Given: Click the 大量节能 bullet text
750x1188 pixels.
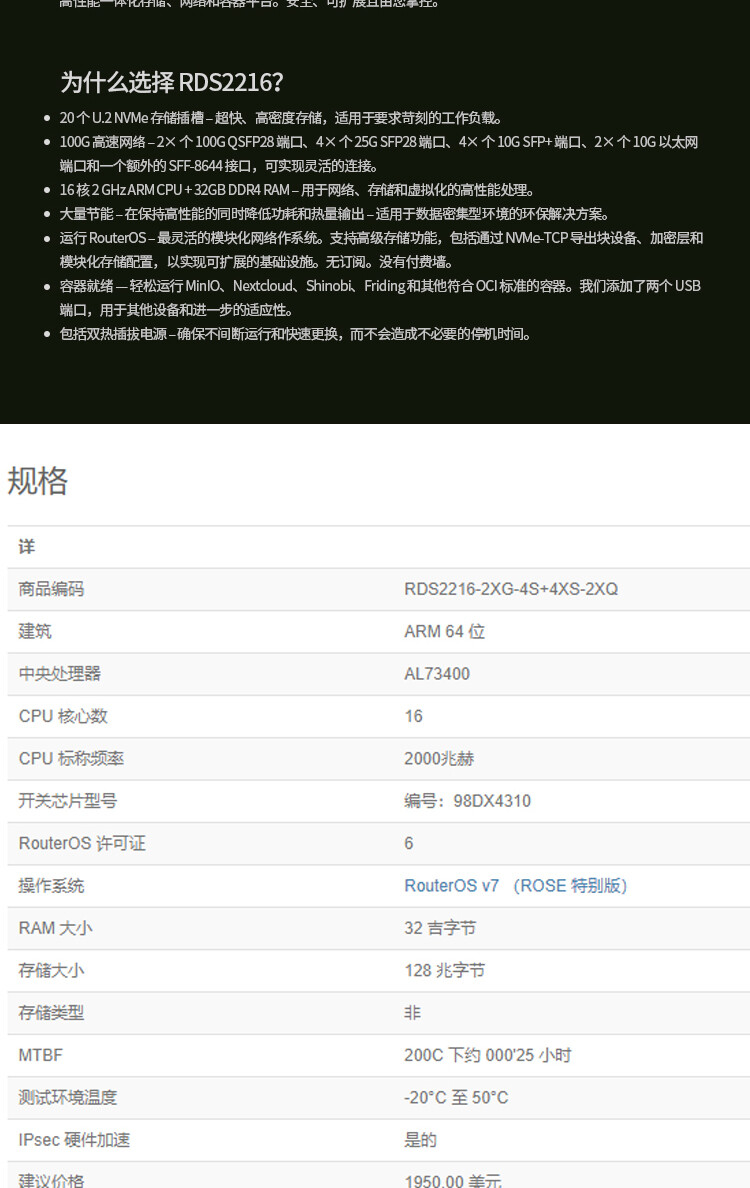Looking at the screenshot, I should point(334,214).
